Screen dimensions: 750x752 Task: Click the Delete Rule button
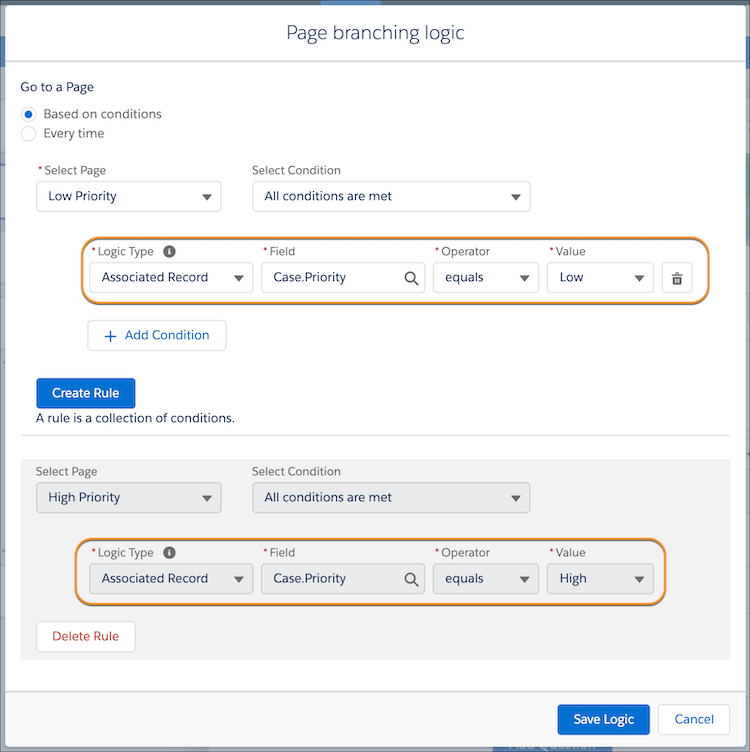(85, 637)
